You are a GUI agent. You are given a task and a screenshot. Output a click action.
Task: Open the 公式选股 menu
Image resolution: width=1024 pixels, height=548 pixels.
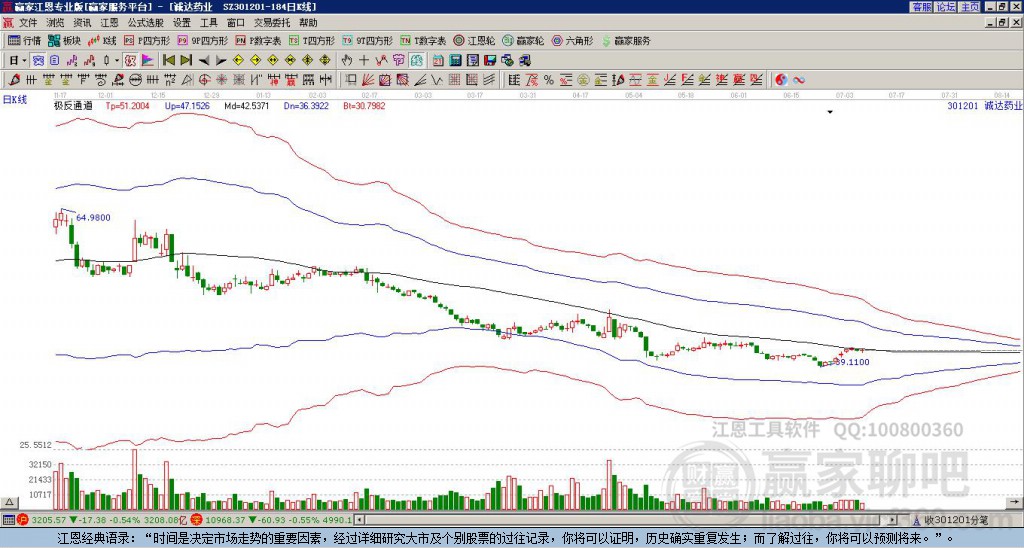[x=146, y=23]
